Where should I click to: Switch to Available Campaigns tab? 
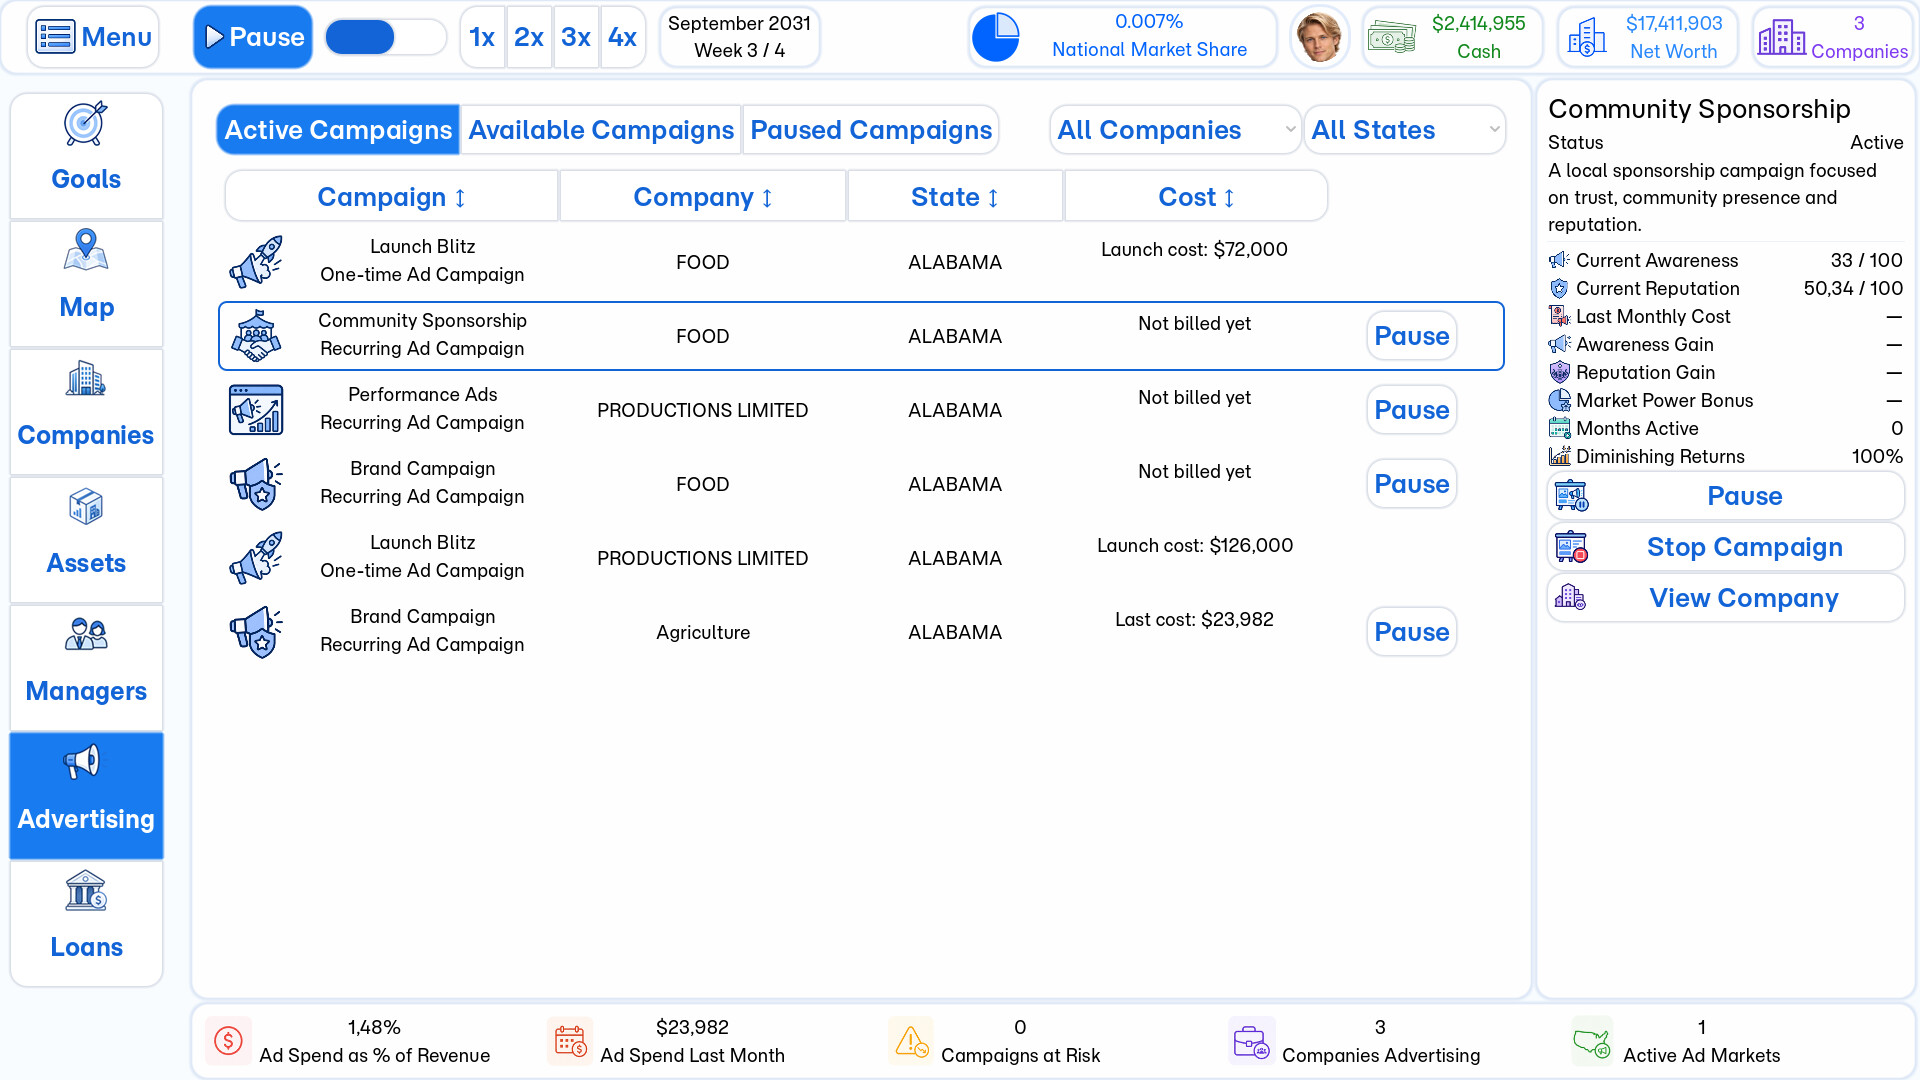click(601, 130)
